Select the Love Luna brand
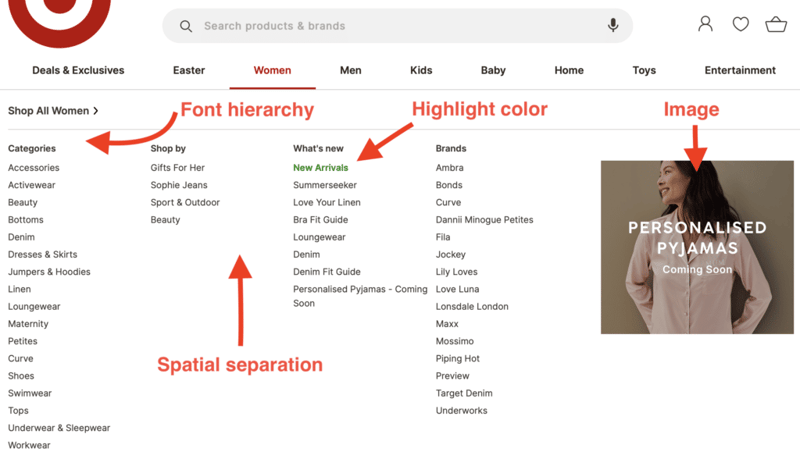Viewport: 800px width, 459px height. pyautogui.click(x=457, y=289)
